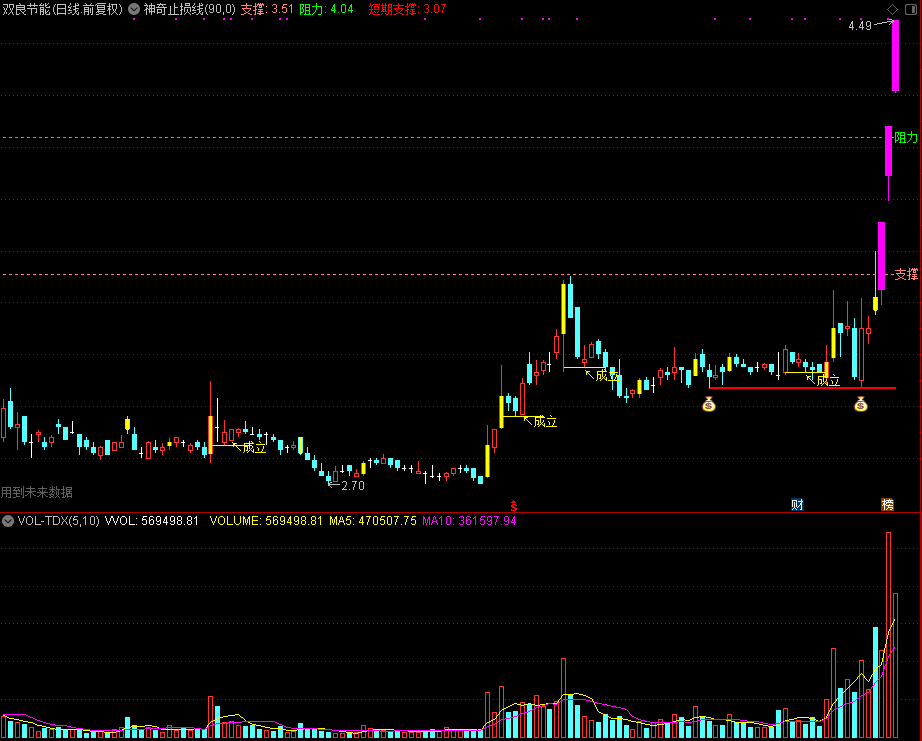Click the magenta MA10 value label
Screen dimensions: 922x741
click(469, 521)
